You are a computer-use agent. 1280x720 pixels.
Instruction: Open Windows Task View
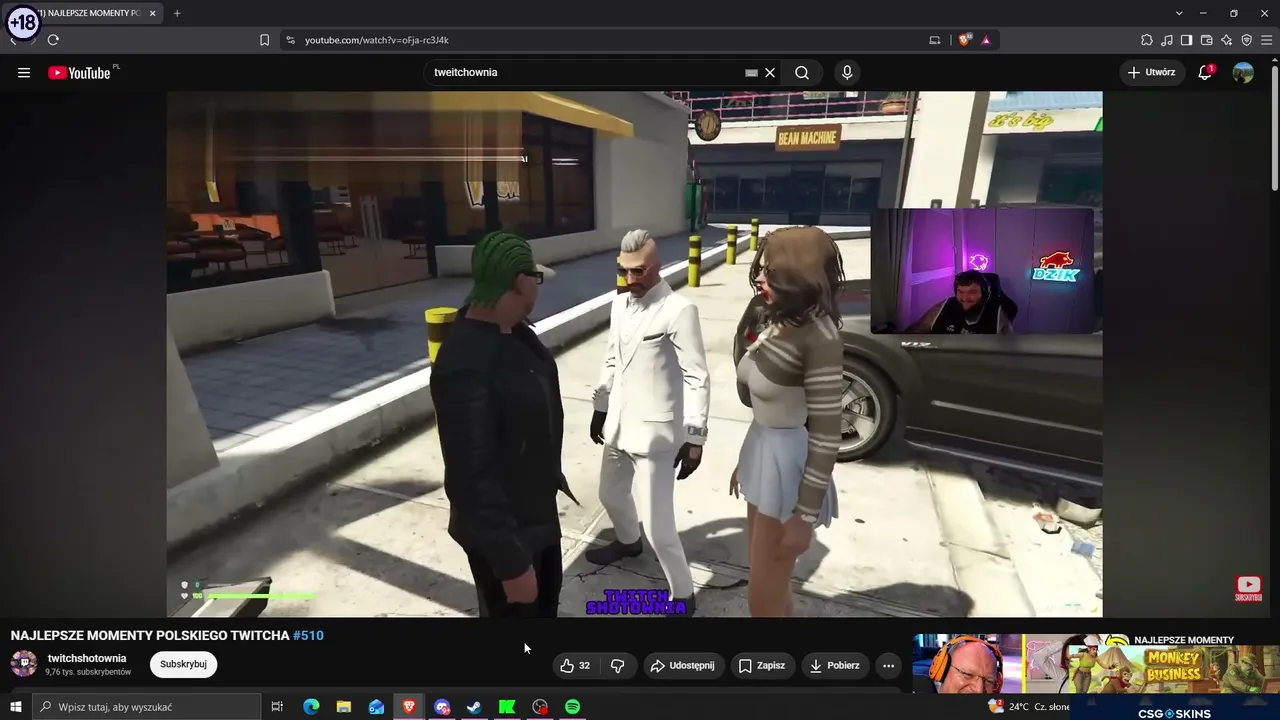pyautogui.click(x=277, y=707)
